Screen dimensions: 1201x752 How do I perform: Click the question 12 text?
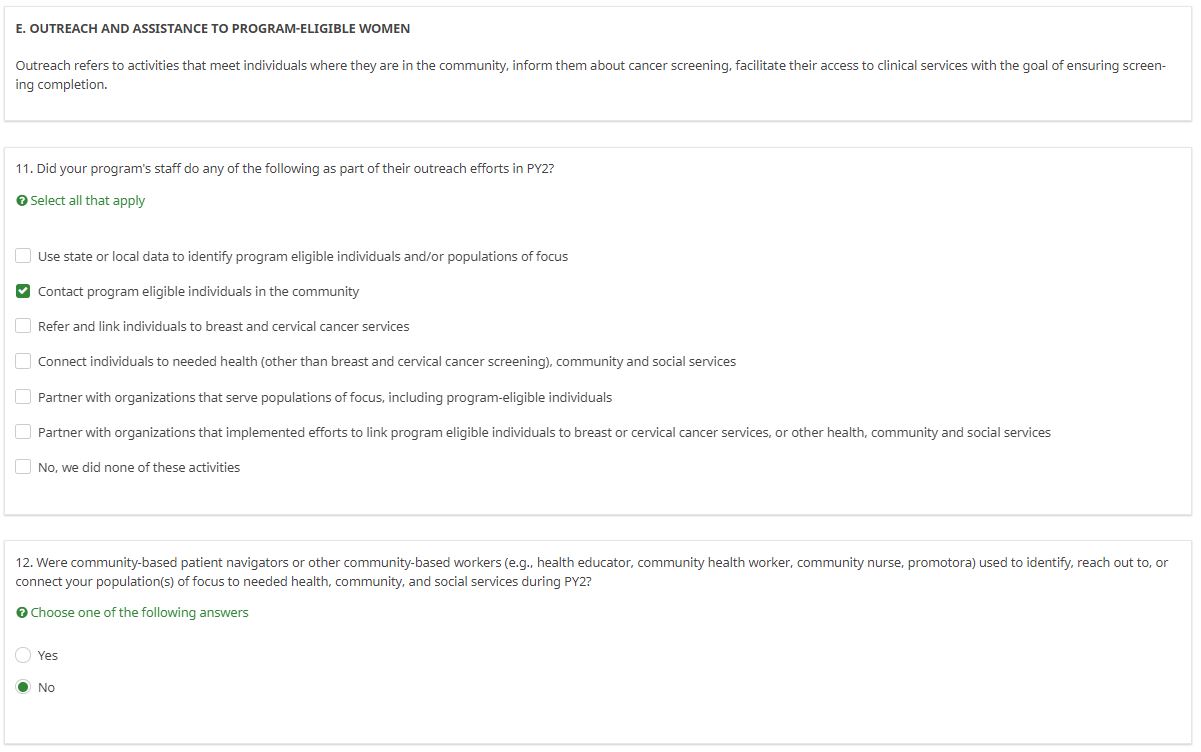[x=590, y=572]
